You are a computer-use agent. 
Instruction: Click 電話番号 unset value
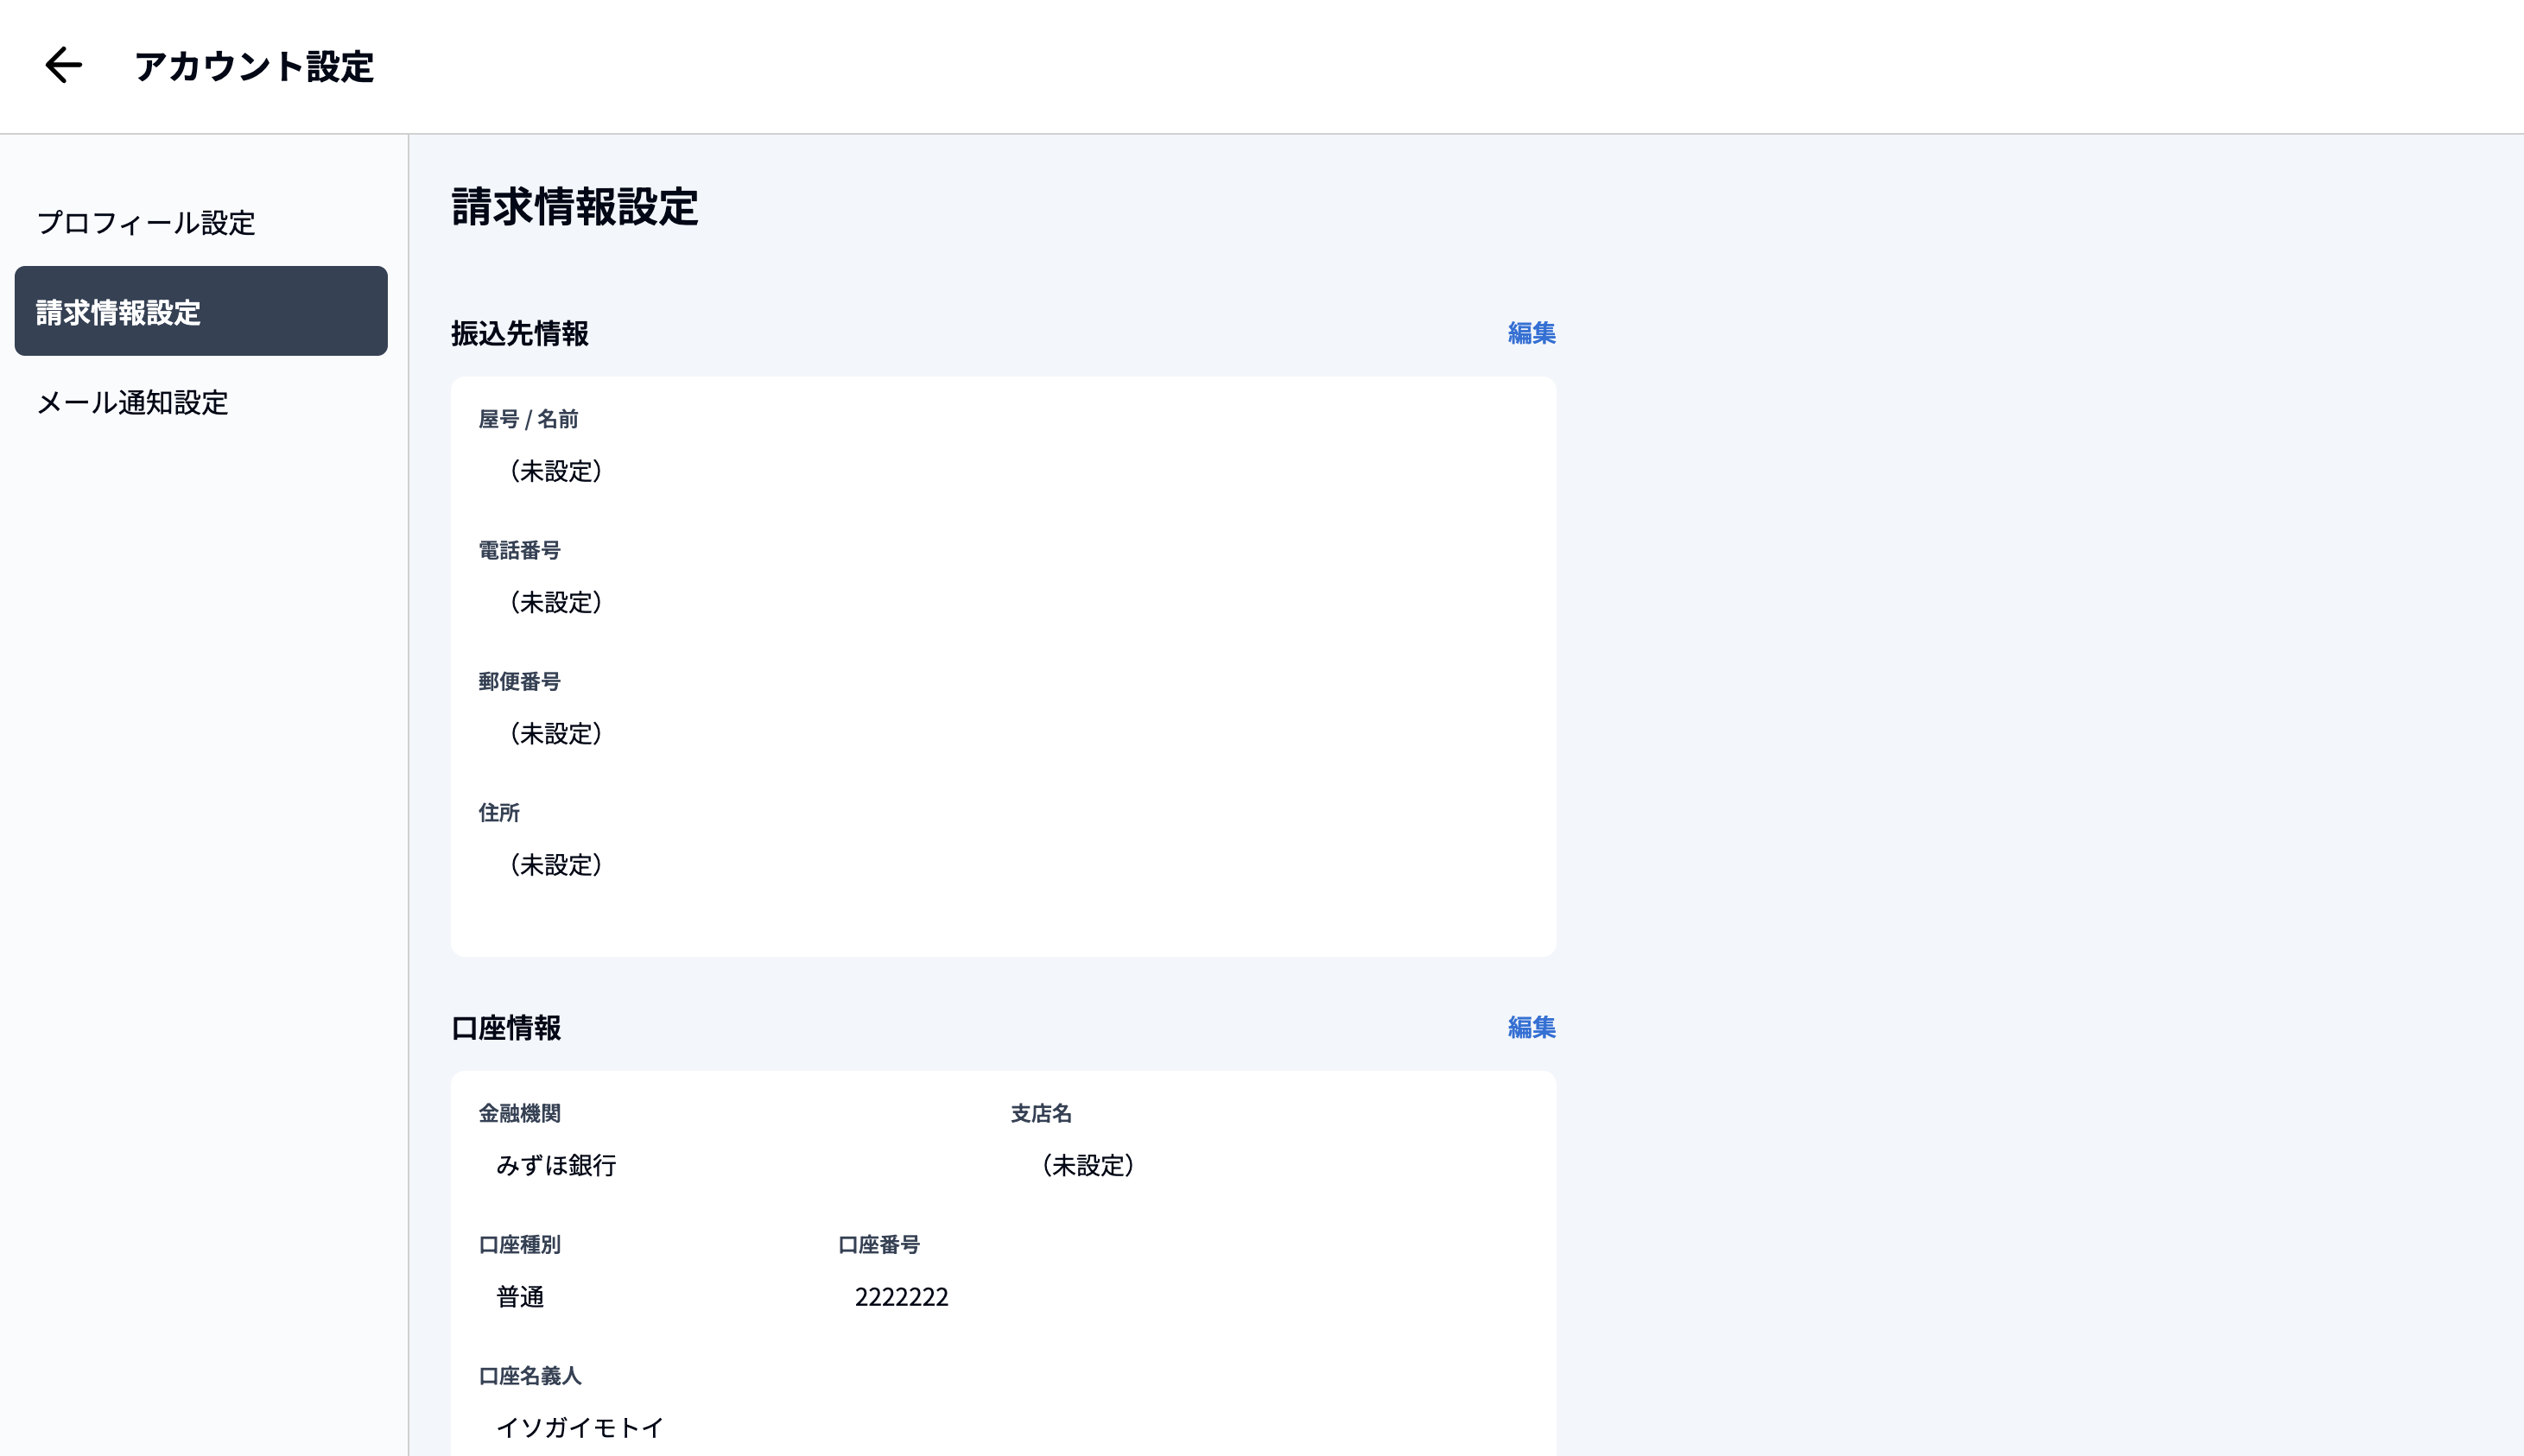(x=555, y=602)
